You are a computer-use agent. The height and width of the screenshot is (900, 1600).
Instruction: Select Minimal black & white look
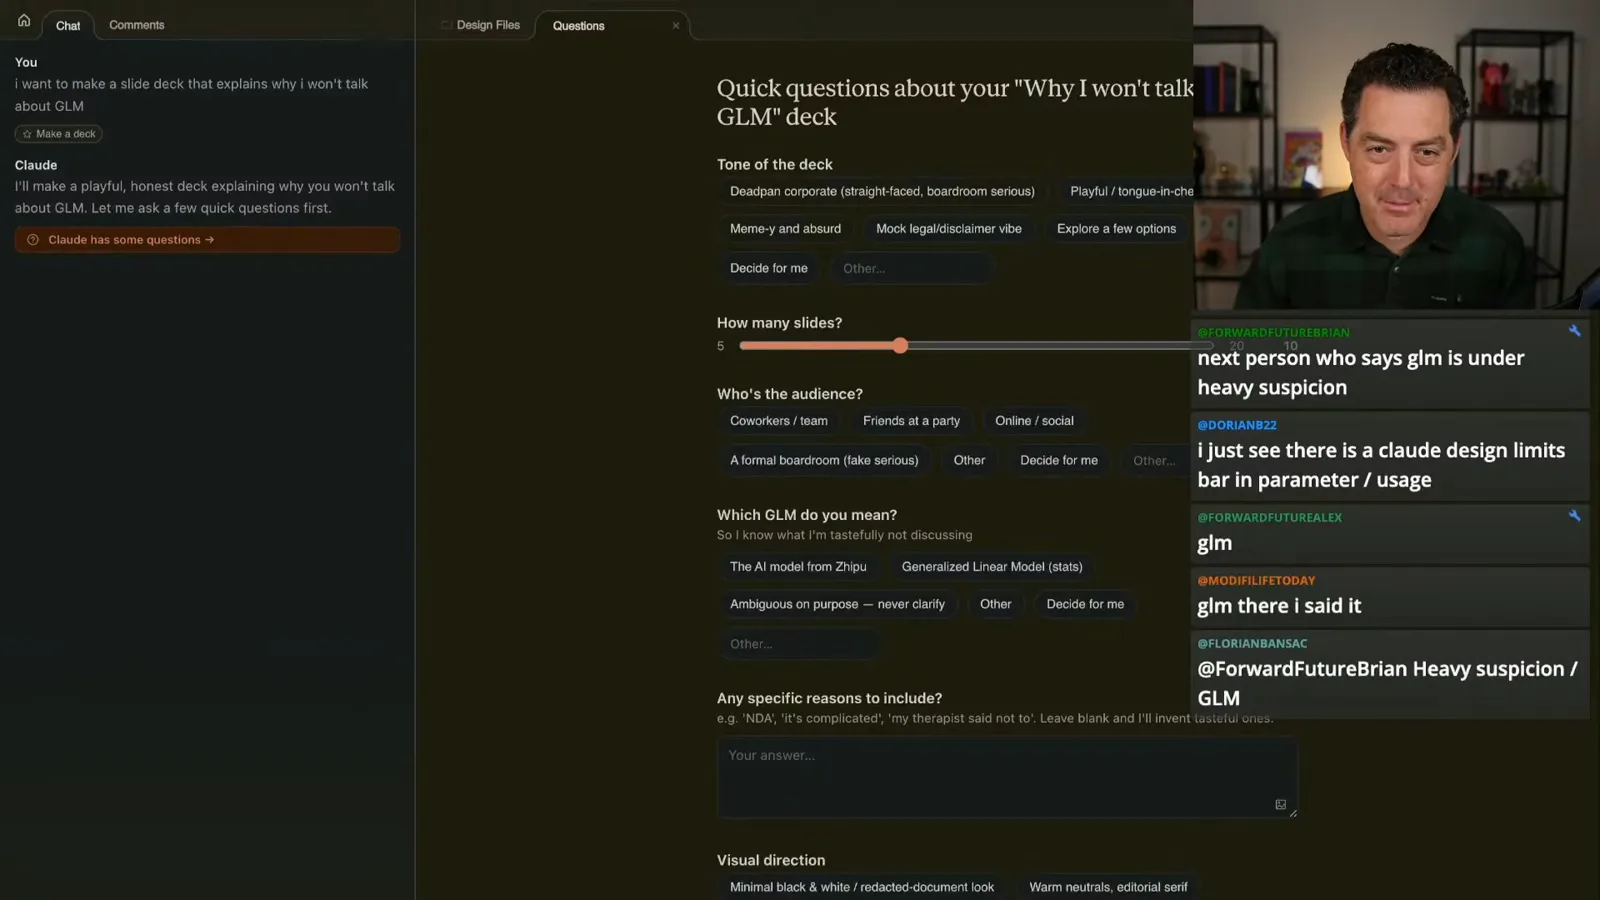click(862, 887)
